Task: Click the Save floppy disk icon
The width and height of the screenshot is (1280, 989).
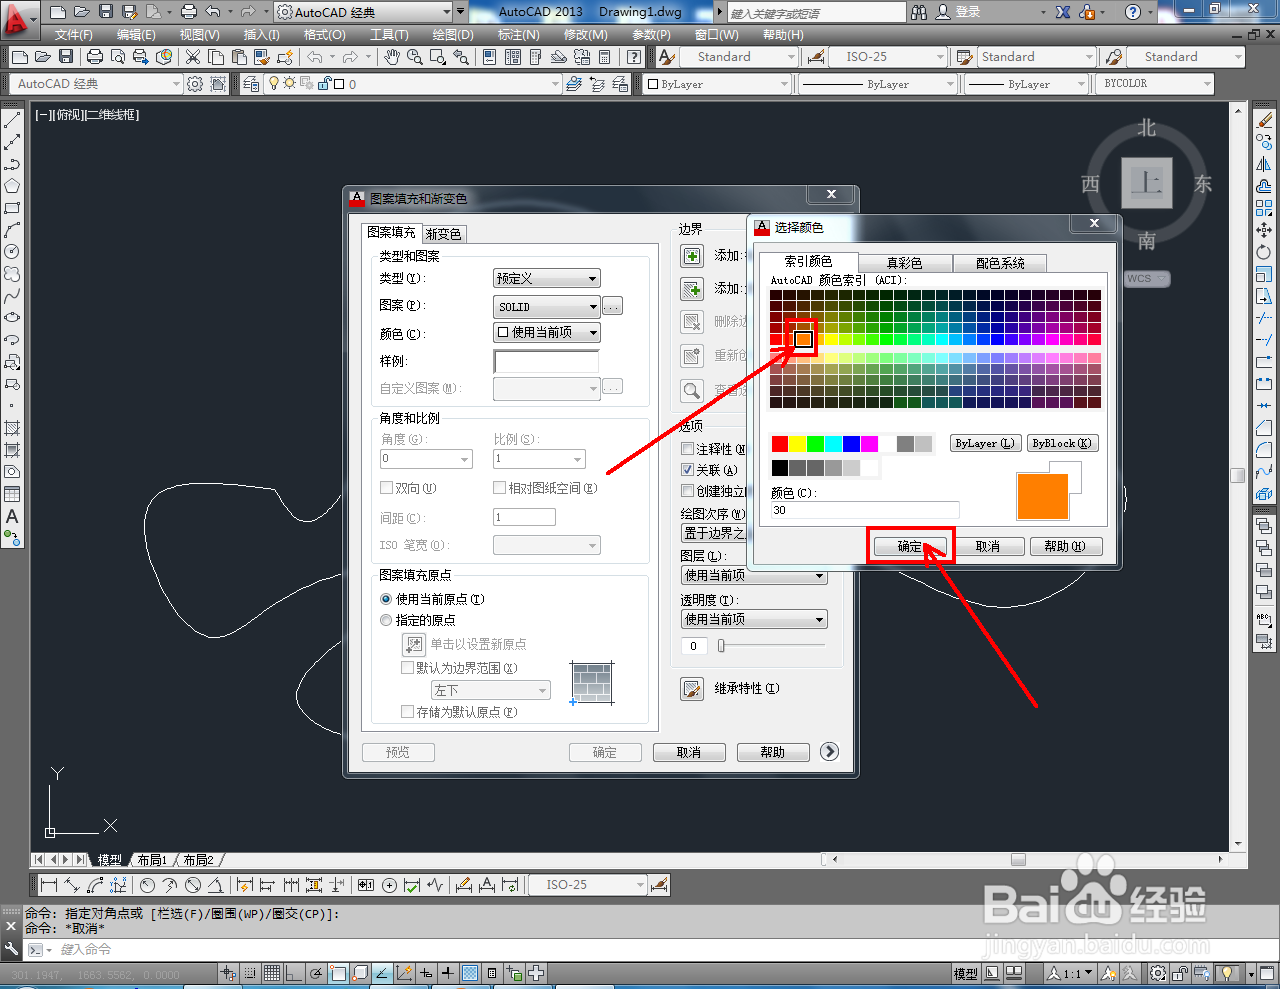Action: (x=66, y=57)
